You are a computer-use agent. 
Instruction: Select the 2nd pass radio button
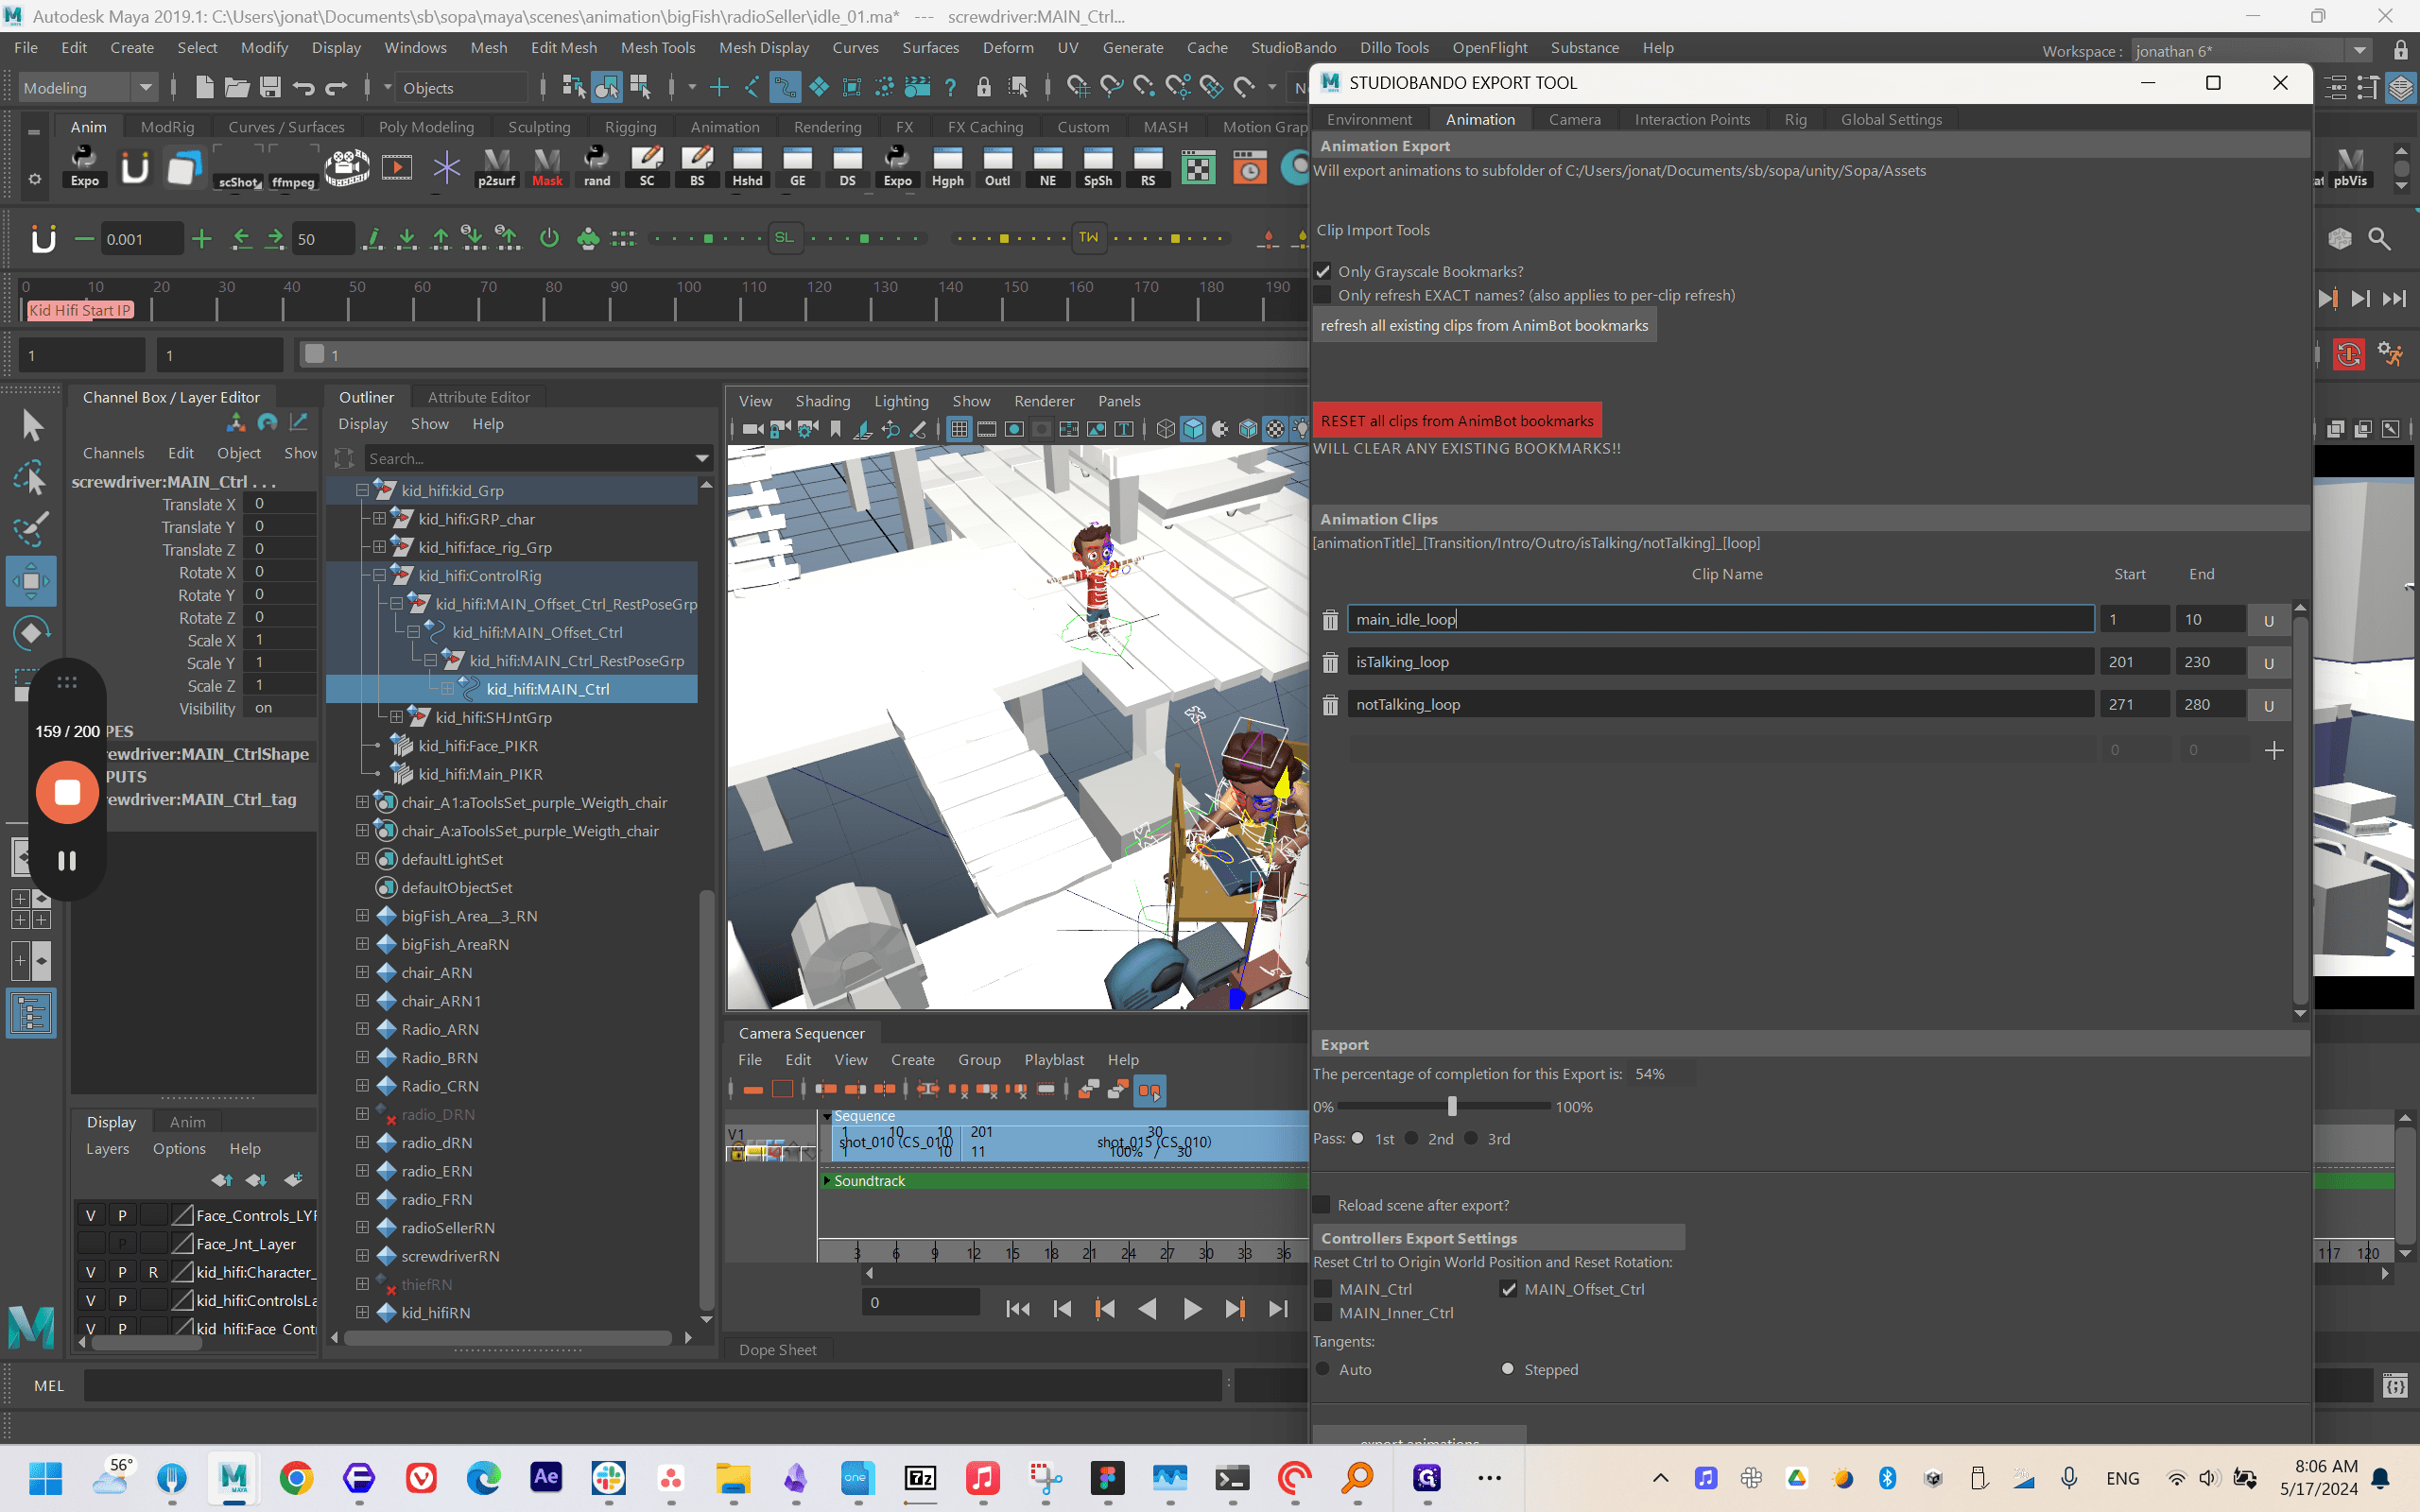(x=1412, y=1138)
